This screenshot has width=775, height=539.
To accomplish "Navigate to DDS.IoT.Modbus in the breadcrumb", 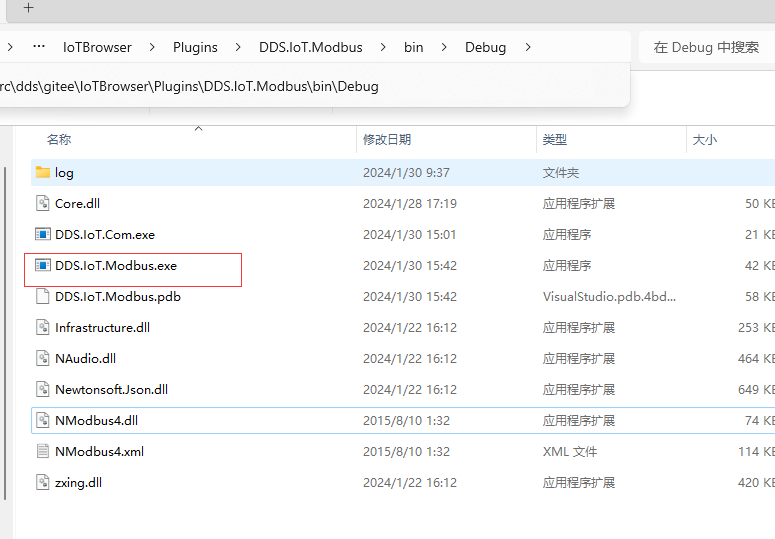I will coord(310,47).
